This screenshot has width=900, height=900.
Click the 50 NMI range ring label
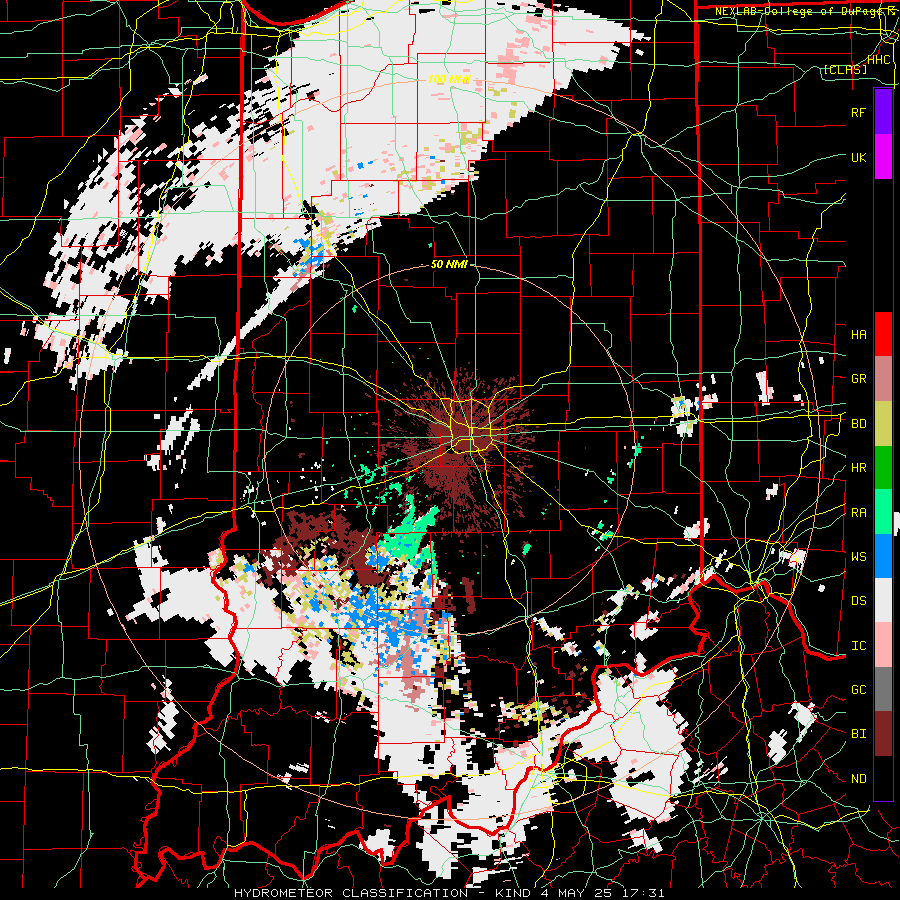[449, 264]
